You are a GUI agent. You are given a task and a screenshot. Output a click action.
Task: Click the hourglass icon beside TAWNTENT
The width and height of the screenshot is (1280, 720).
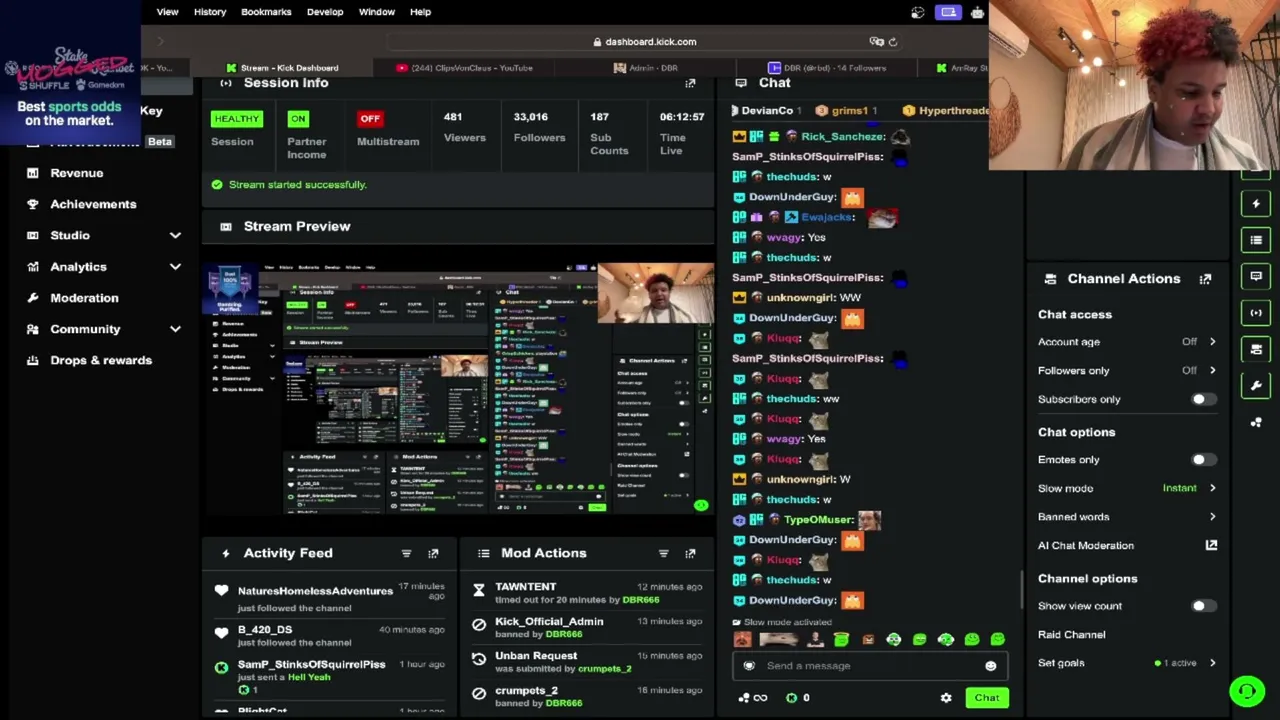point(479,592)
